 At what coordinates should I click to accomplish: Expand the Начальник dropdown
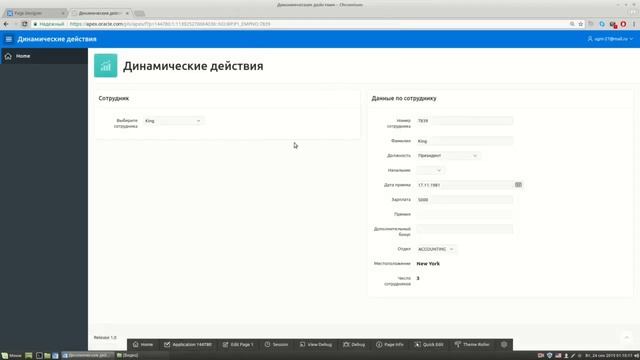pos(430,170)
